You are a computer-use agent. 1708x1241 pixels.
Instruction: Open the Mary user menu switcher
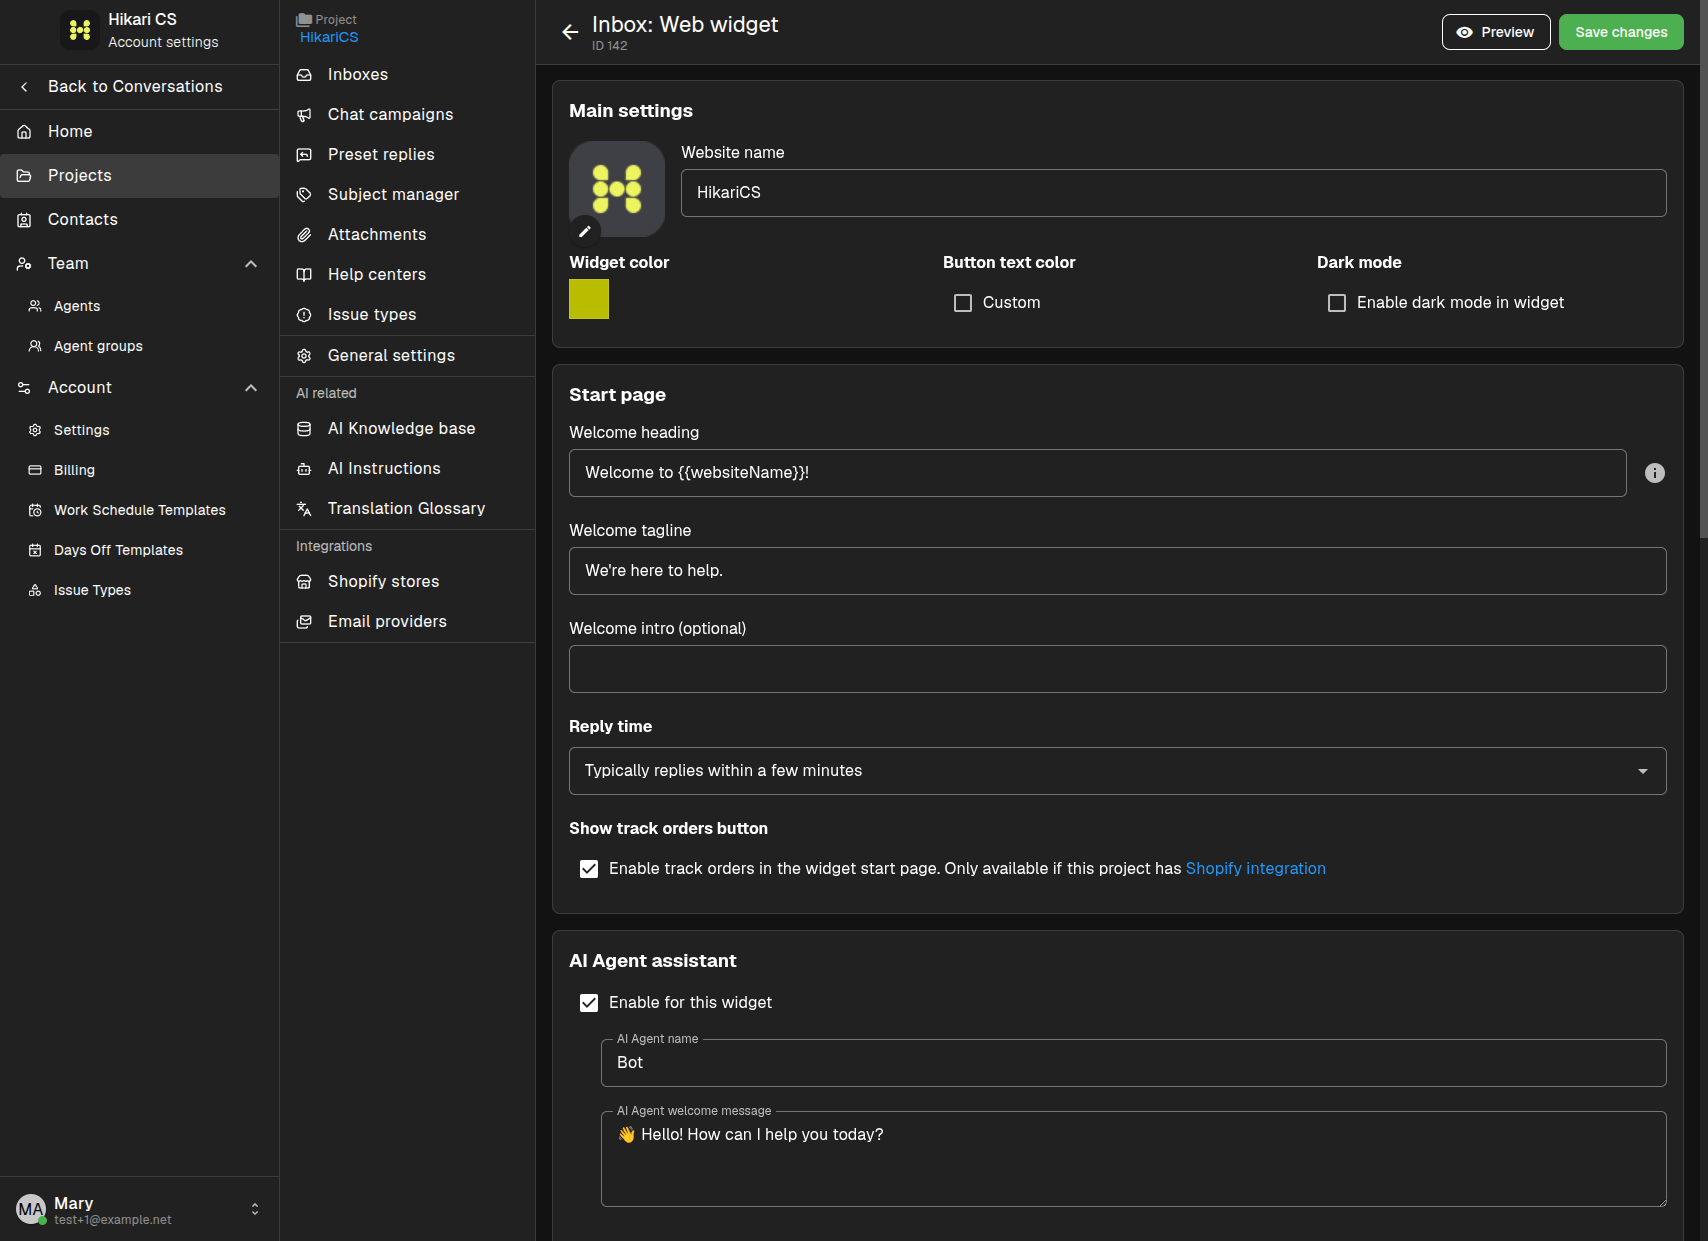[x=255, y=1209]
